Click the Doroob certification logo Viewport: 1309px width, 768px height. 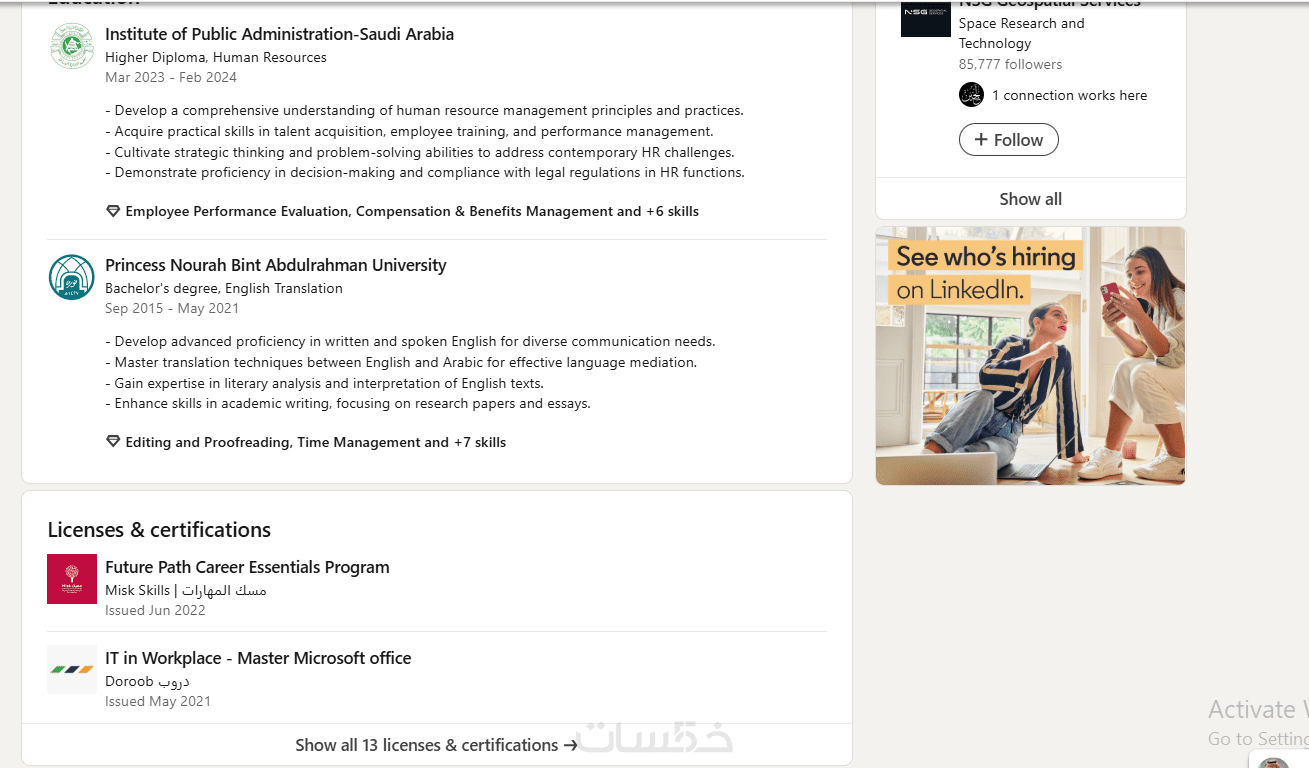[72, 670]
